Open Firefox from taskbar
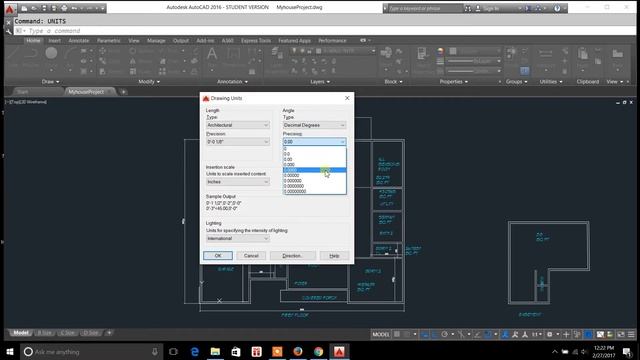 tap(298, 351)
